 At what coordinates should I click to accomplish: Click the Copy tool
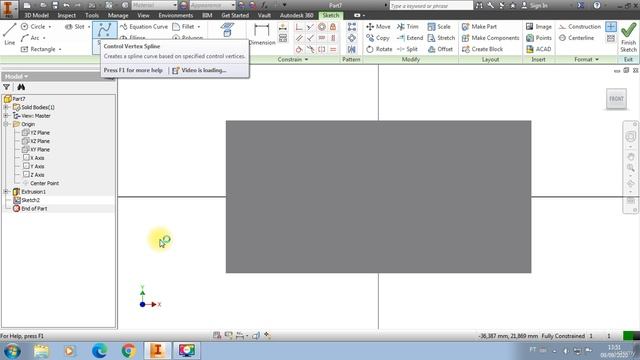[x=378, y=38]
